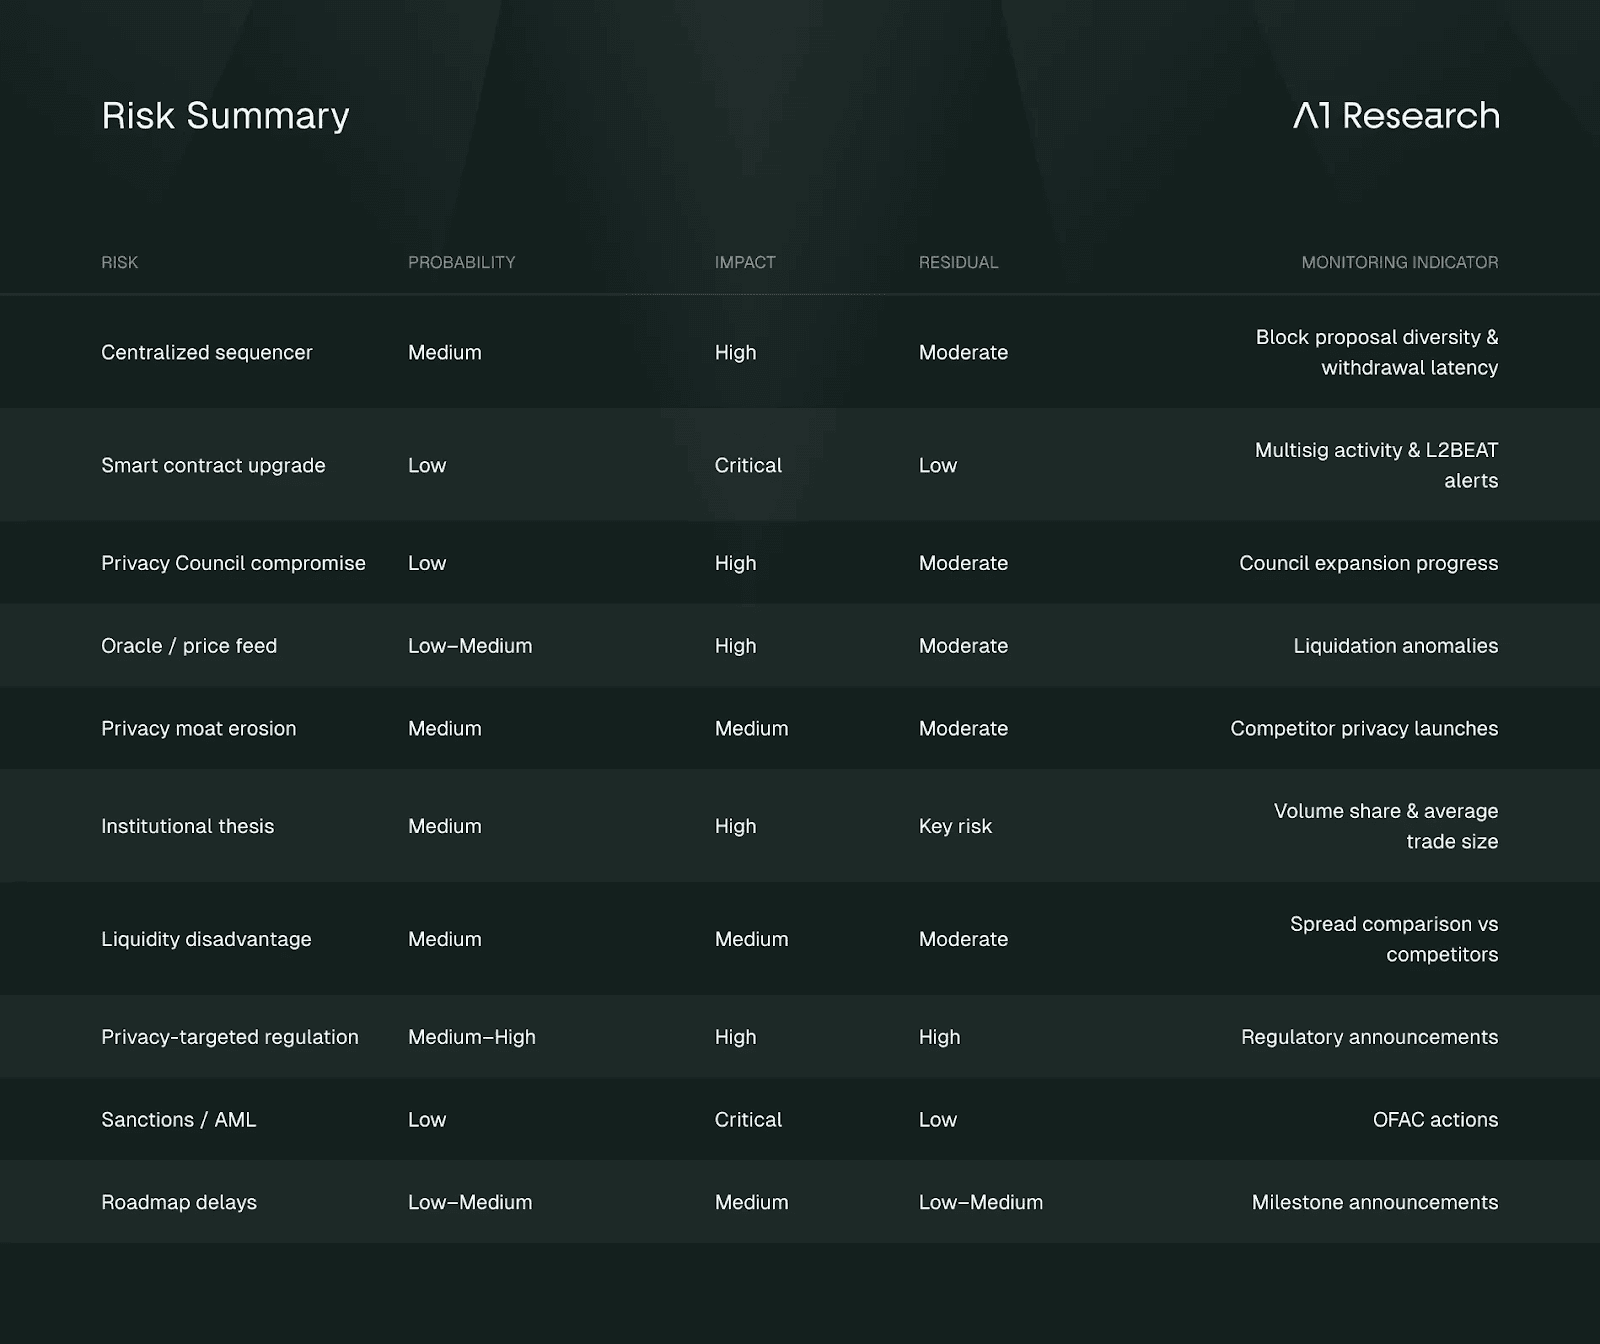Click 'Volume share & average trade size' indicator
Image resolution: width=1600 pixels, height=1344 pixels.
(1386, 826)
